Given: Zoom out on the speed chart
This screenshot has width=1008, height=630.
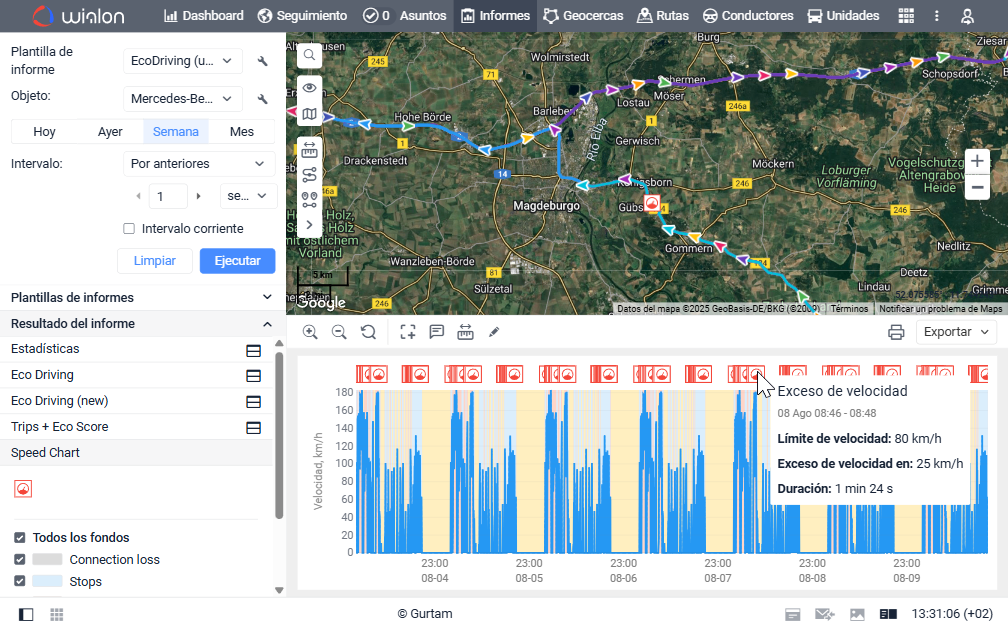Looking at the screenshot, I should click(x=339, y=332).
